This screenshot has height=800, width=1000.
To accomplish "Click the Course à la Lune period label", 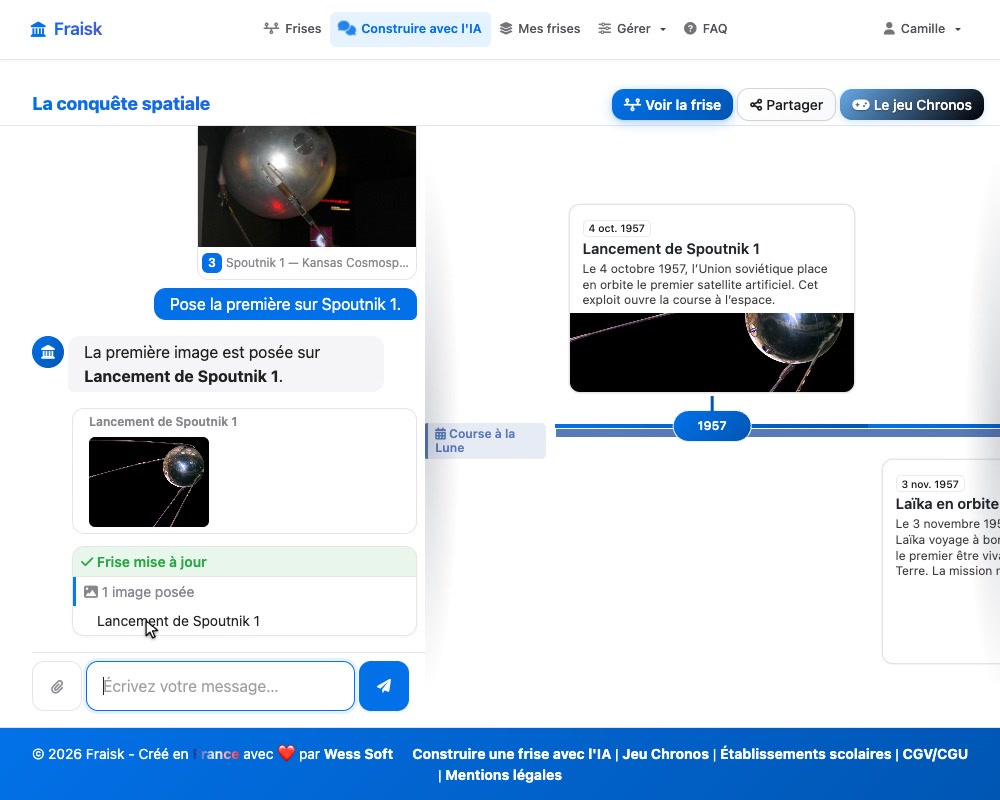I will (x=485, y=440).
